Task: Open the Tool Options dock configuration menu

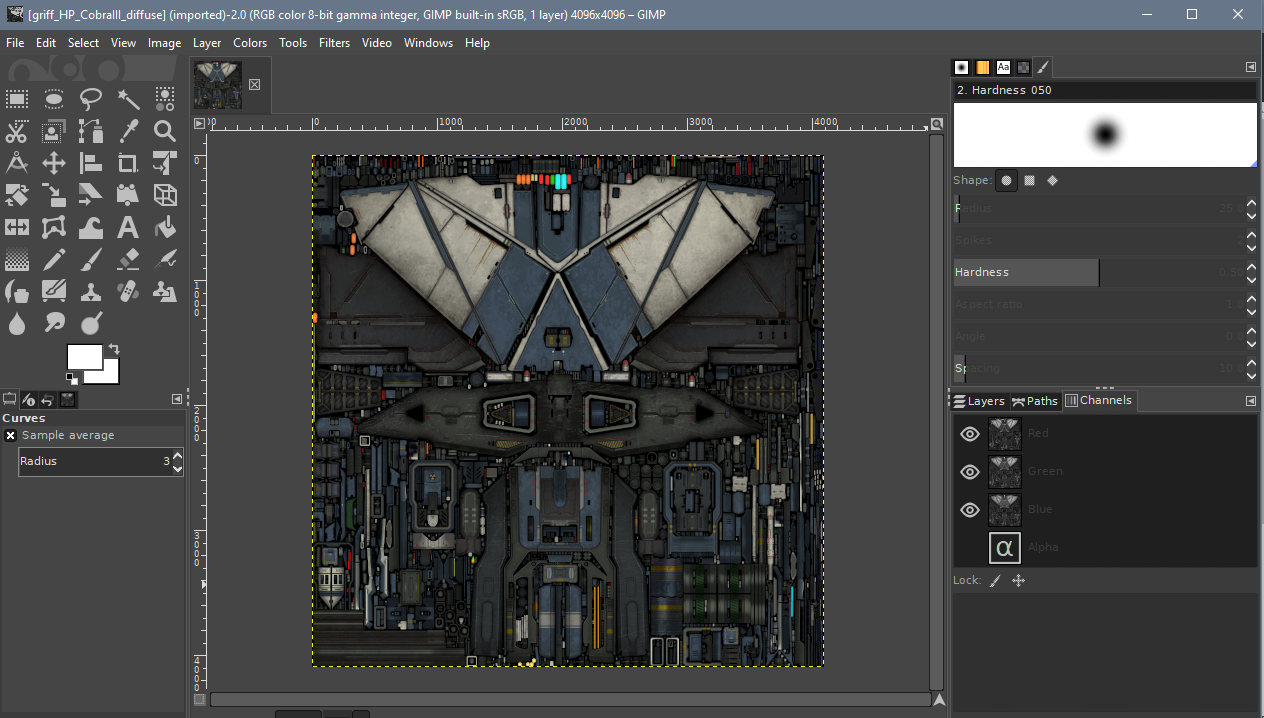Action: (x=177, y=400)
